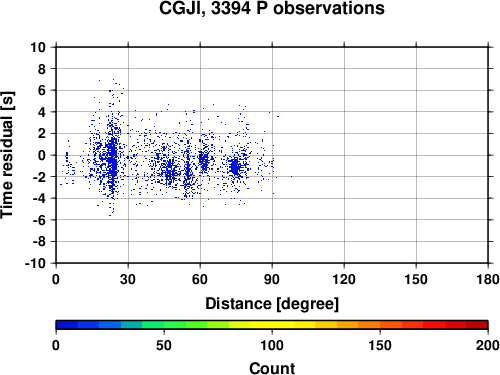Pick the dark blue end of the colorbar
The width and height of the screenshot is (500, 375).
click(x=67, y=325)
